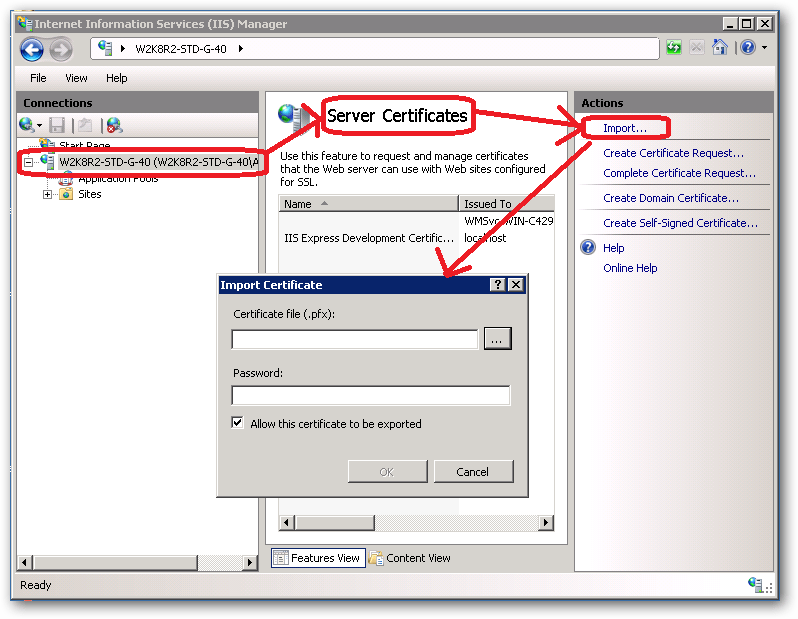Expand the arrow after W2K8R2-STD-G-40 in address bar
Screen dimensions: 798x619
pyautogui.click(x=241, y=49)
